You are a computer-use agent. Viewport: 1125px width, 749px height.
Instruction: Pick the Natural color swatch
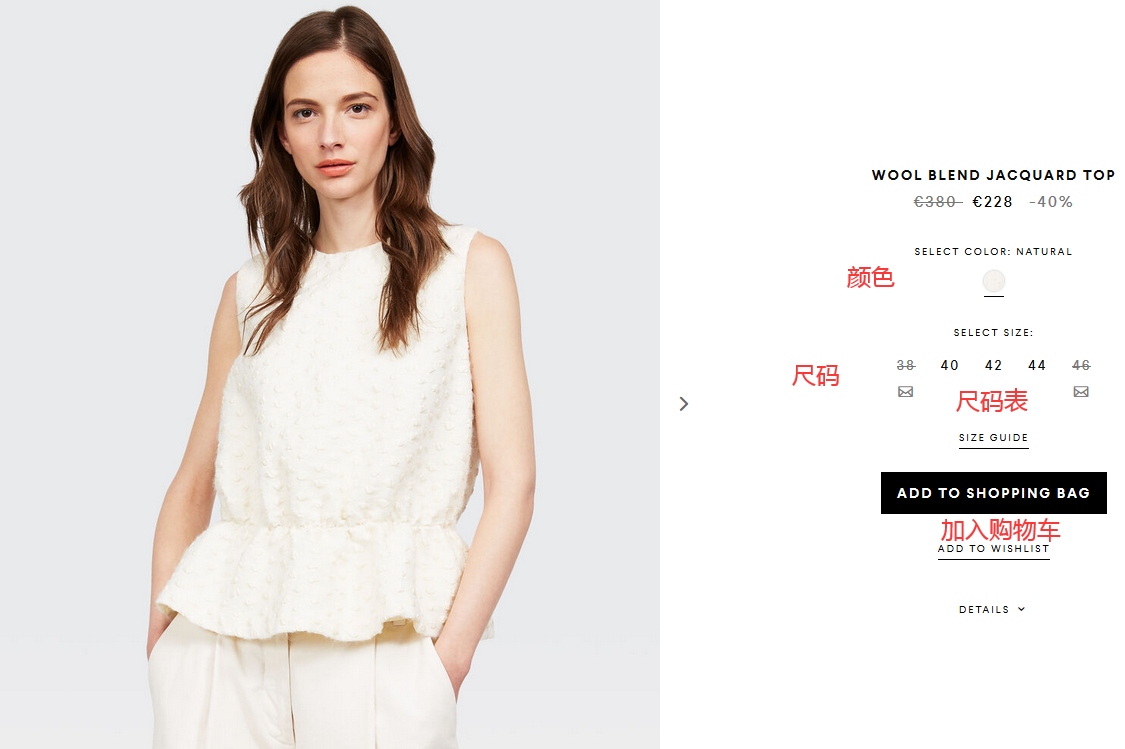994,281
